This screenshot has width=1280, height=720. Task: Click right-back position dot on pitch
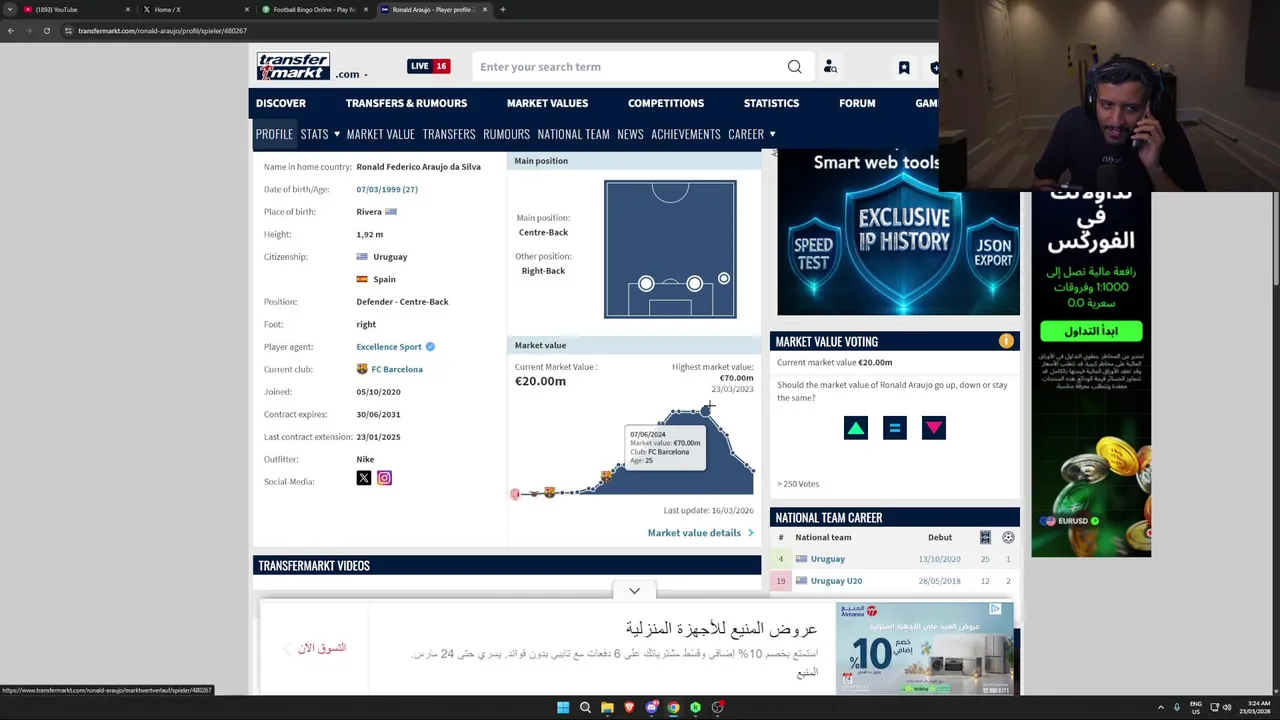723,279
